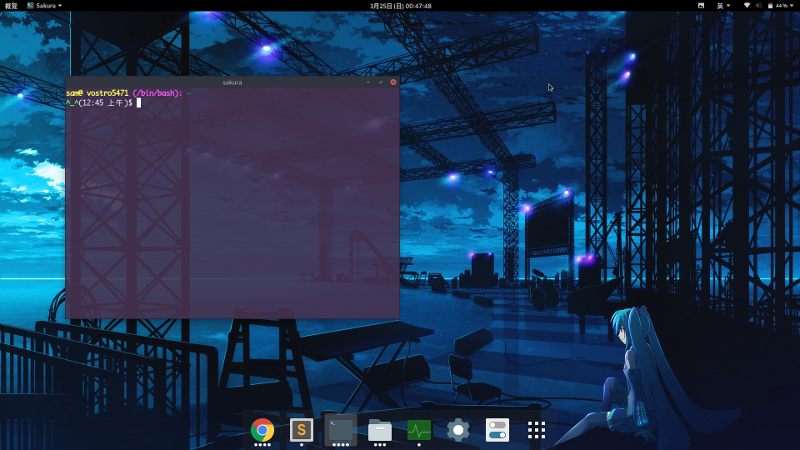Close the sakura terminal window
The image size is (800, 450).
[x=393, y=82]
